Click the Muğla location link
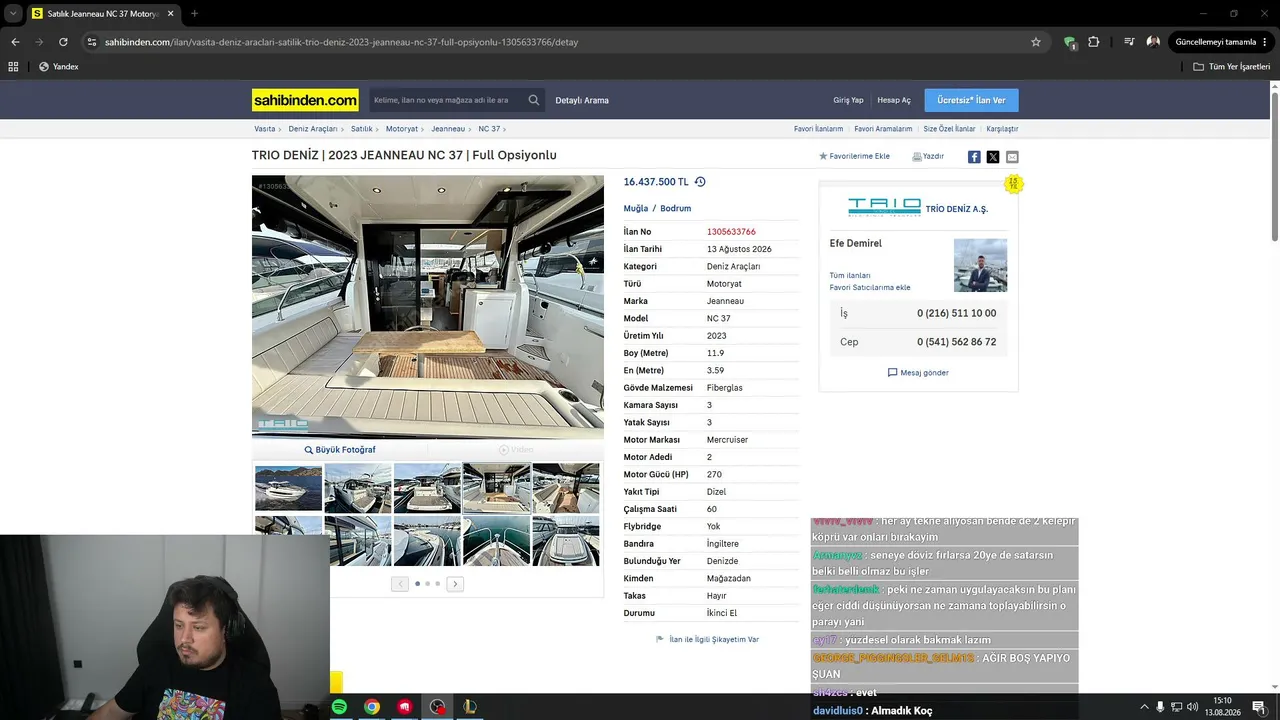The height and width of the screenshot is (720, 1280). 636,209
